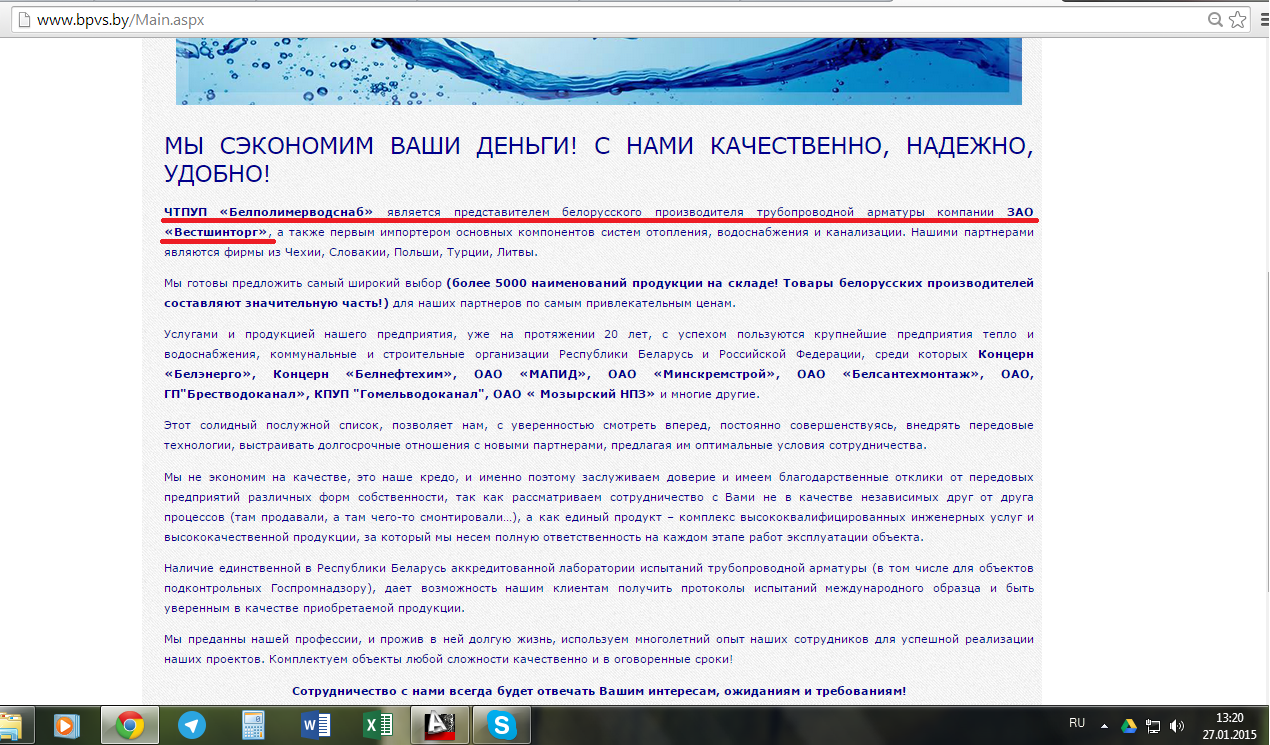Open the AutoCAD window from the taskbar

coord(438,725)
